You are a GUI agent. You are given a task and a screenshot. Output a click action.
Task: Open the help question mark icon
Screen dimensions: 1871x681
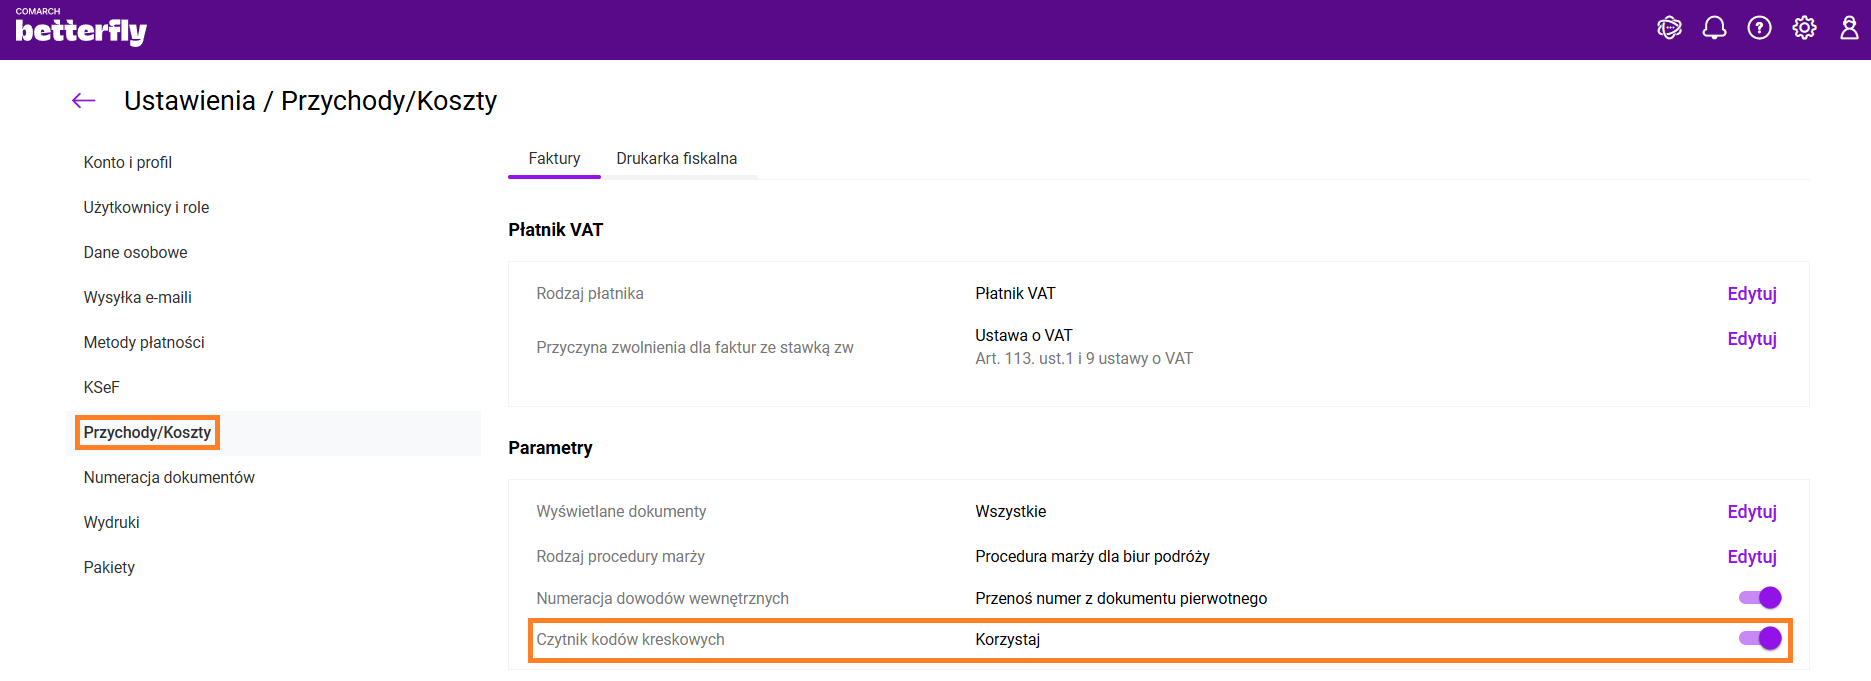1759,28
